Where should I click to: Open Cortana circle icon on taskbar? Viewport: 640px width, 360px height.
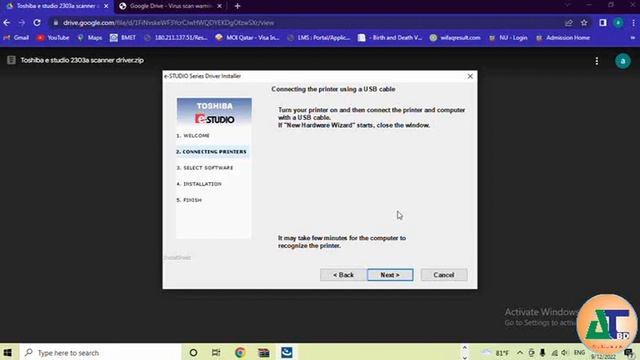coord(193,352)
